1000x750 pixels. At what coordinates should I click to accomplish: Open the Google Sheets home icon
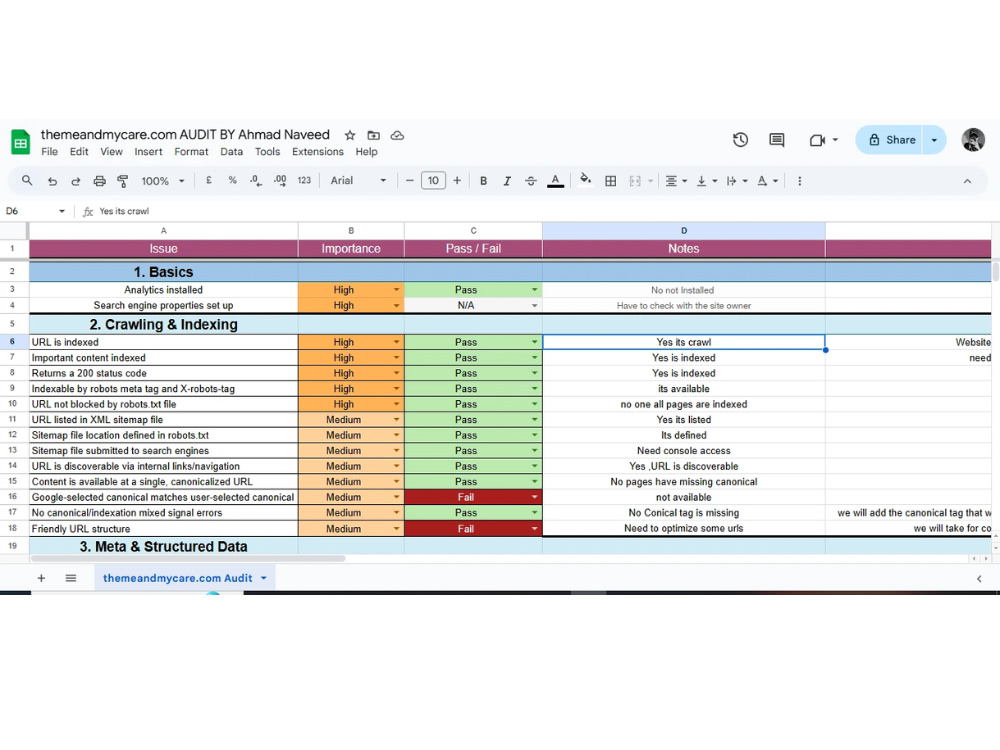(x=20, y=142)
